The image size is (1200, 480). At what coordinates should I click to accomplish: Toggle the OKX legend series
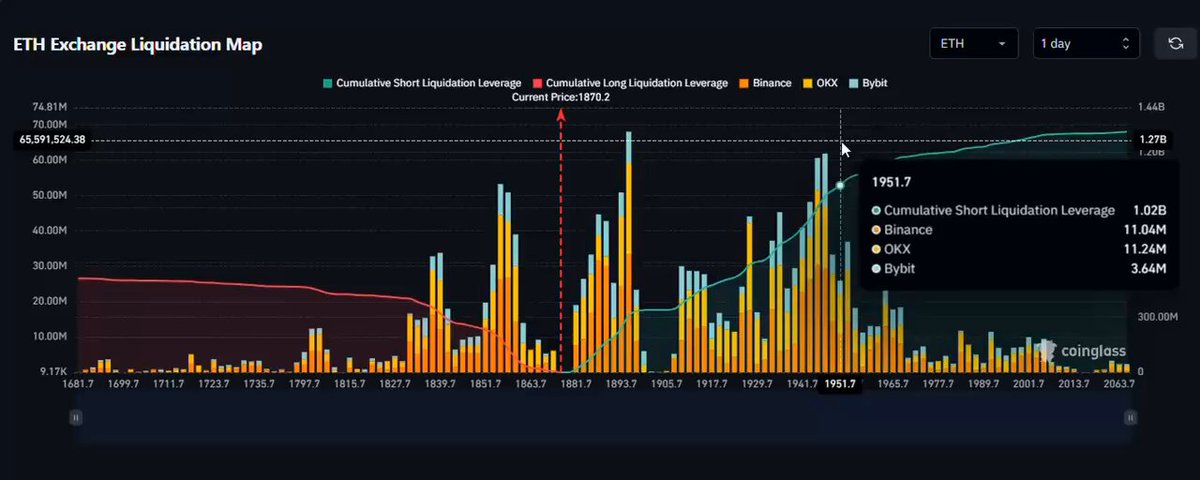(x=820, y=83)
